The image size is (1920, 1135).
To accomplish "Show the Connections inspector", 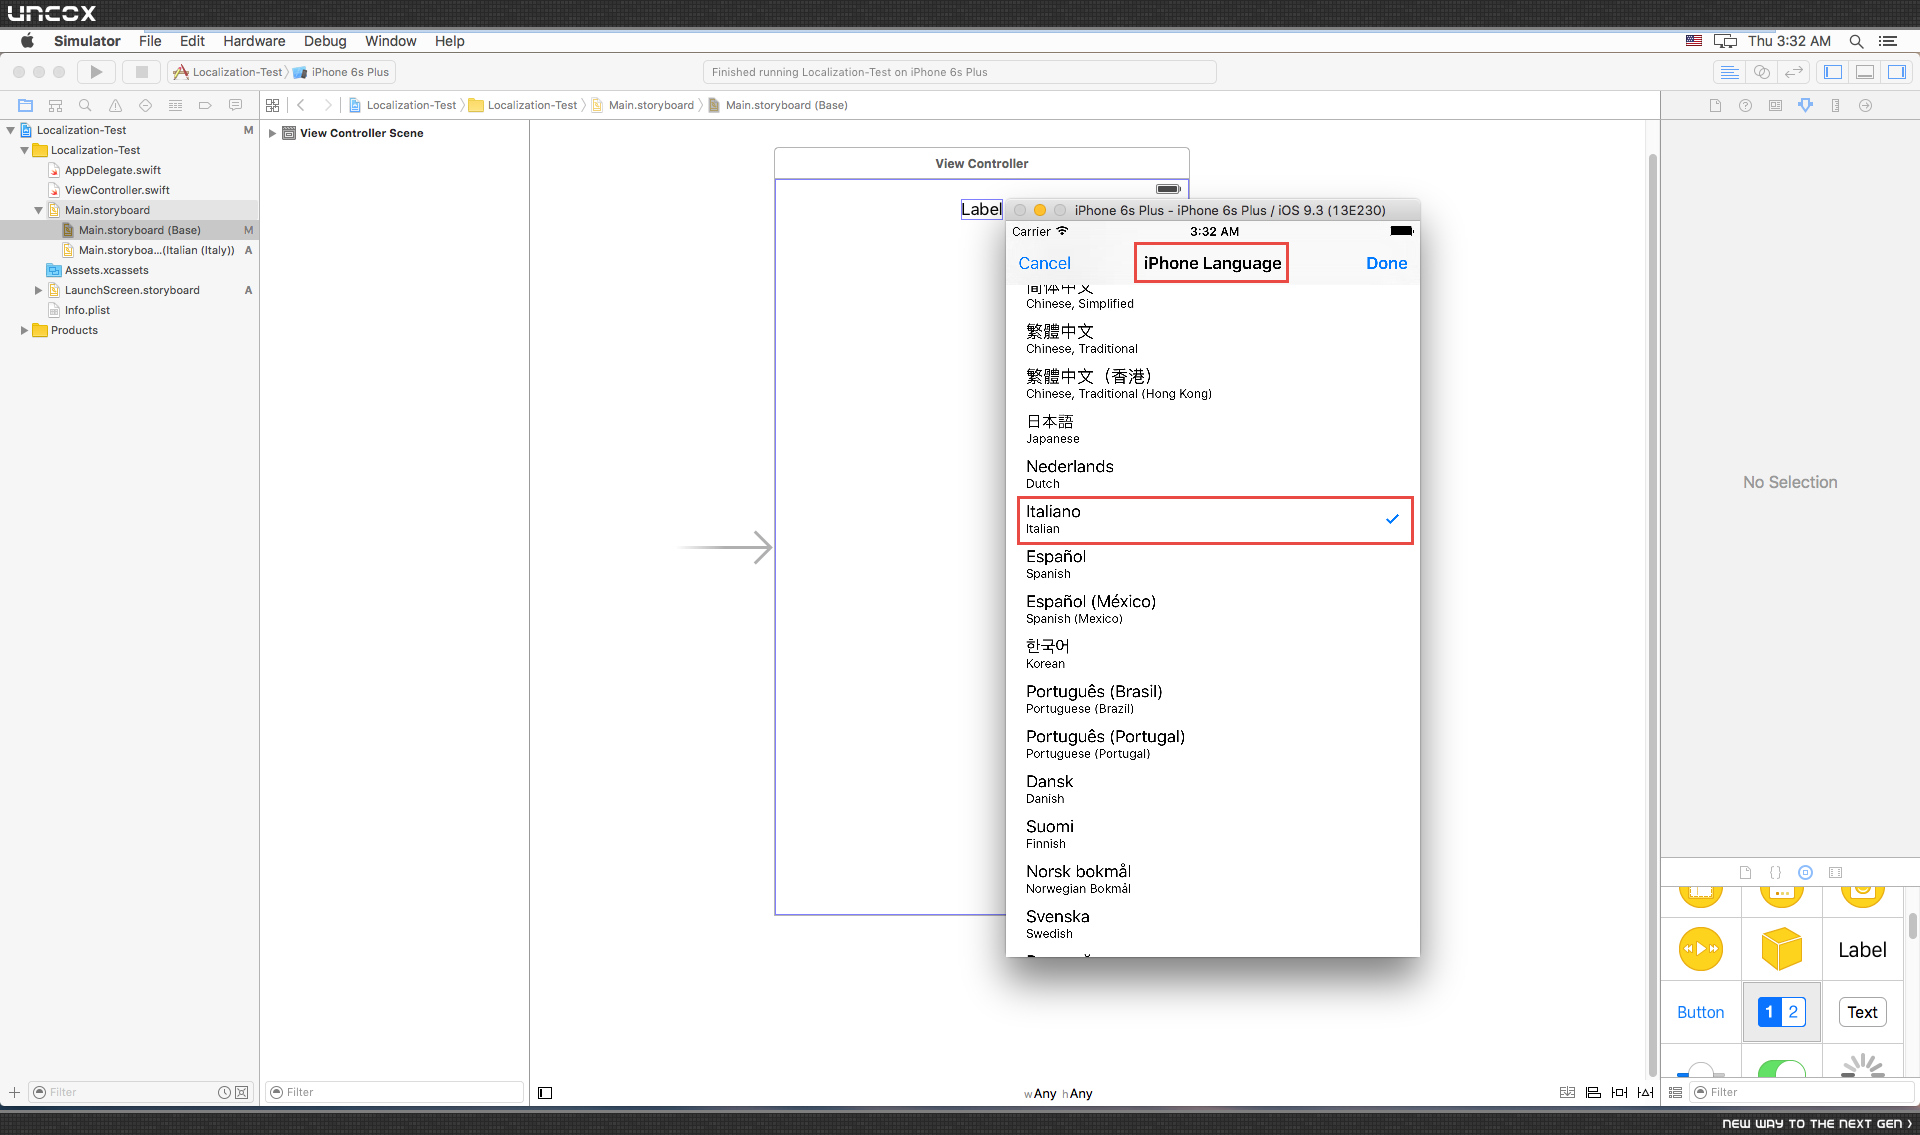I will click(1865, 105).
